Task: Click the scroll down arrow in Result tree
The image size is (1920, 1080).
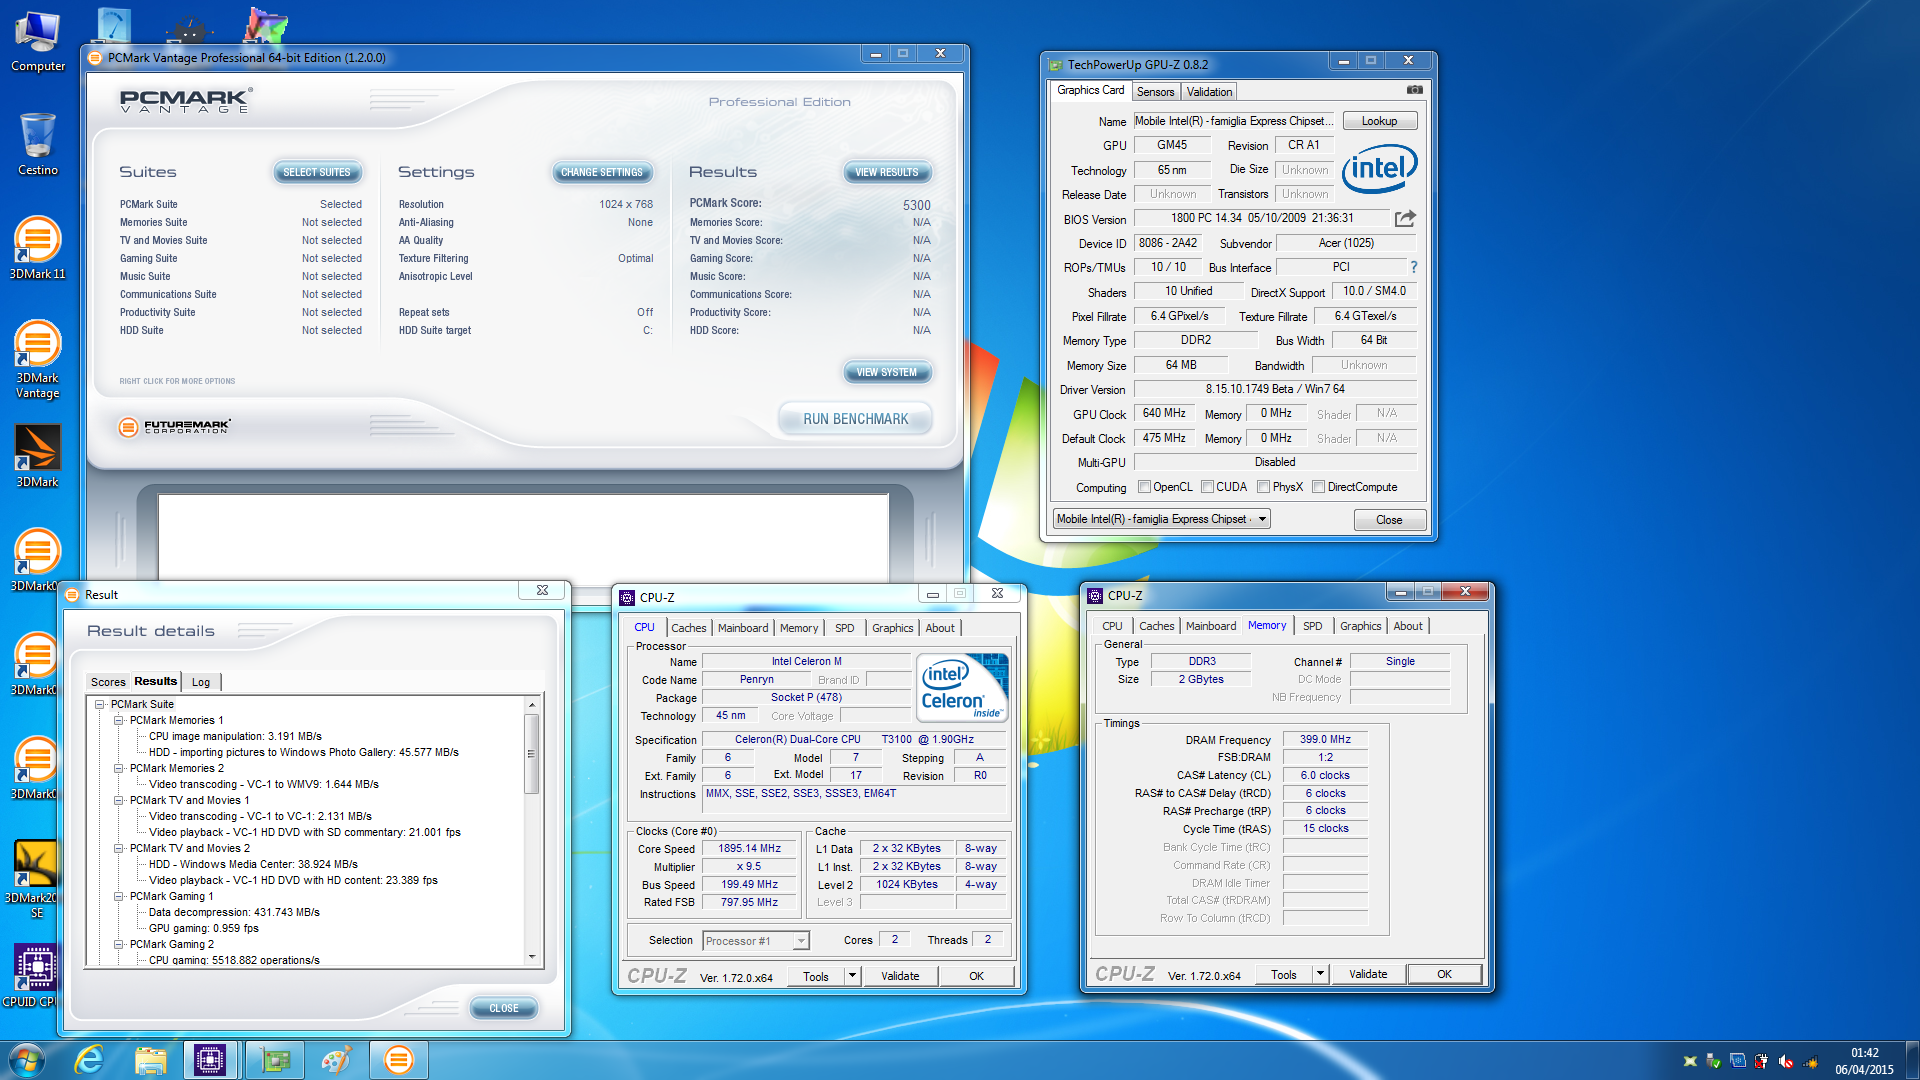Action: (x=532, y=957)
